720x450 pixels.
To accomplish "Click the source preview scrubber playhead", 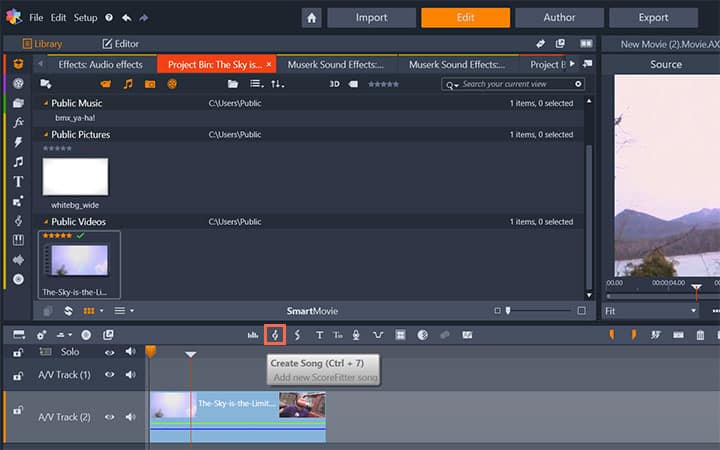I will 696,288.
